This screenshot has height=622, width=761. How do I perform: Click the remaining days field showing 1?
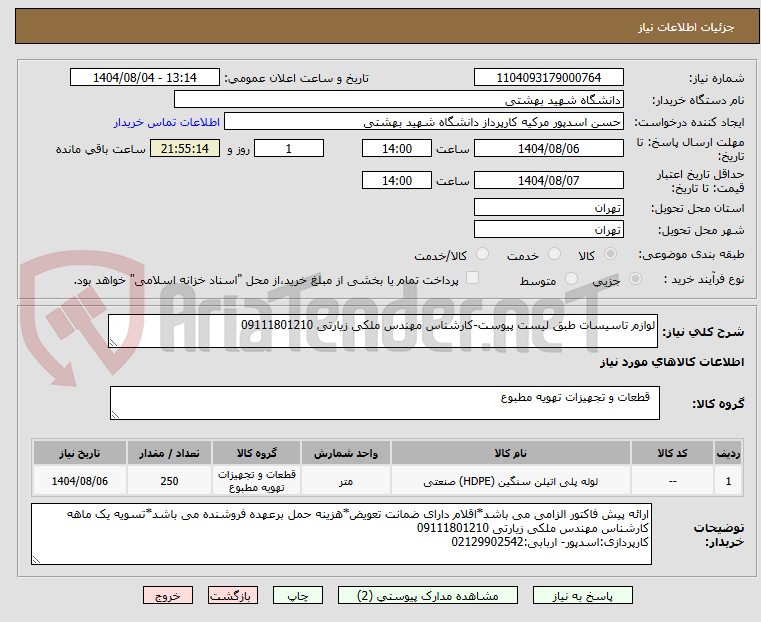pyautogui.click(x=289, y=148)
